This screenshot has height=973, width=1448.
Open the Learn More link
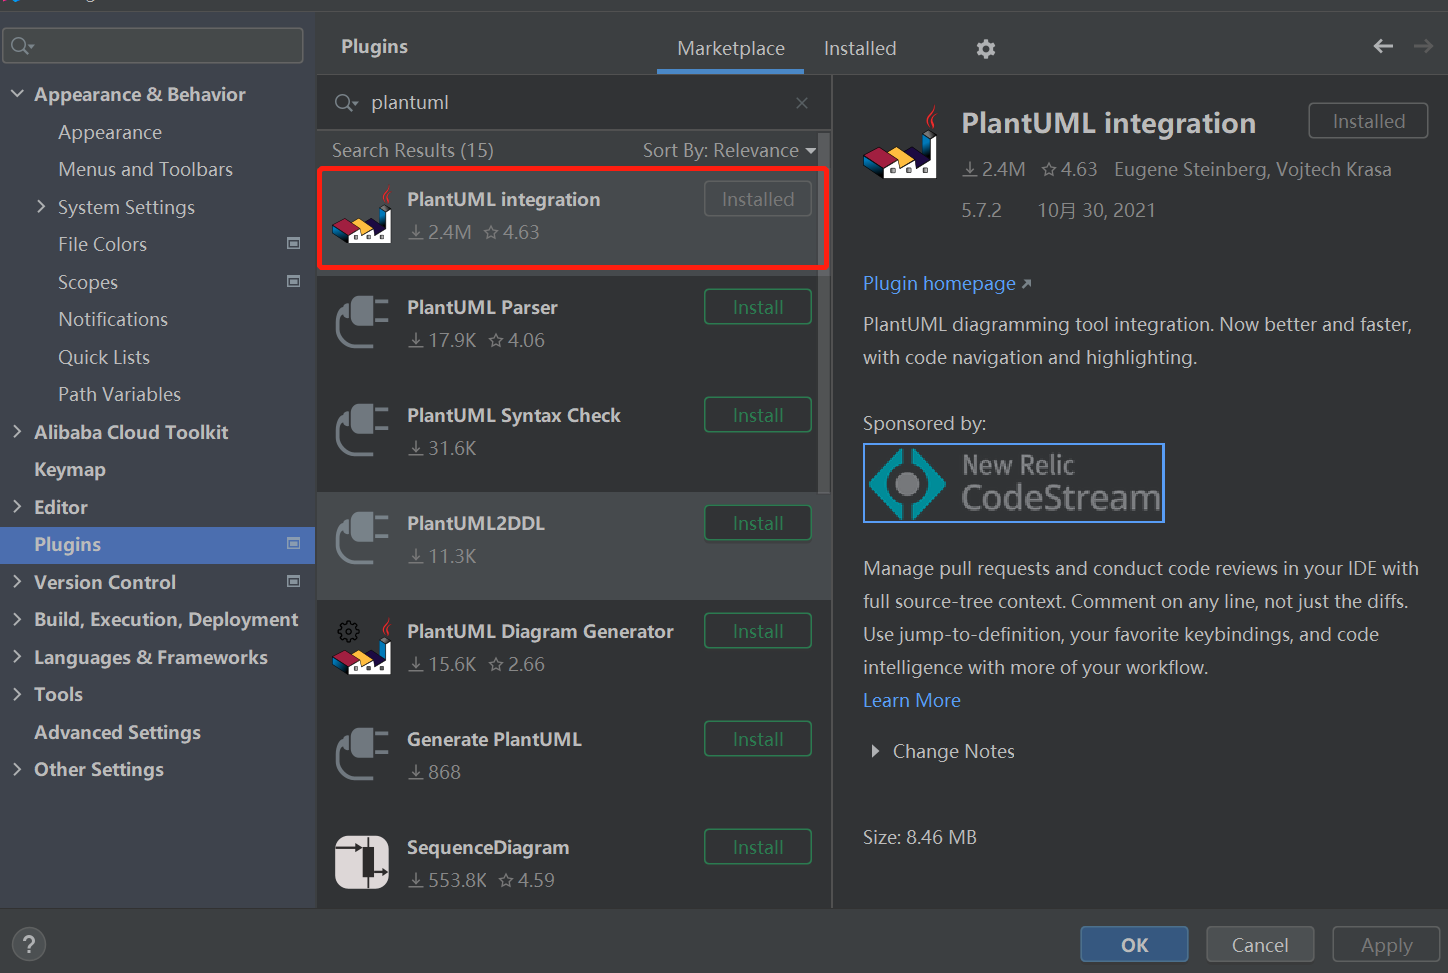coord(912,700)
